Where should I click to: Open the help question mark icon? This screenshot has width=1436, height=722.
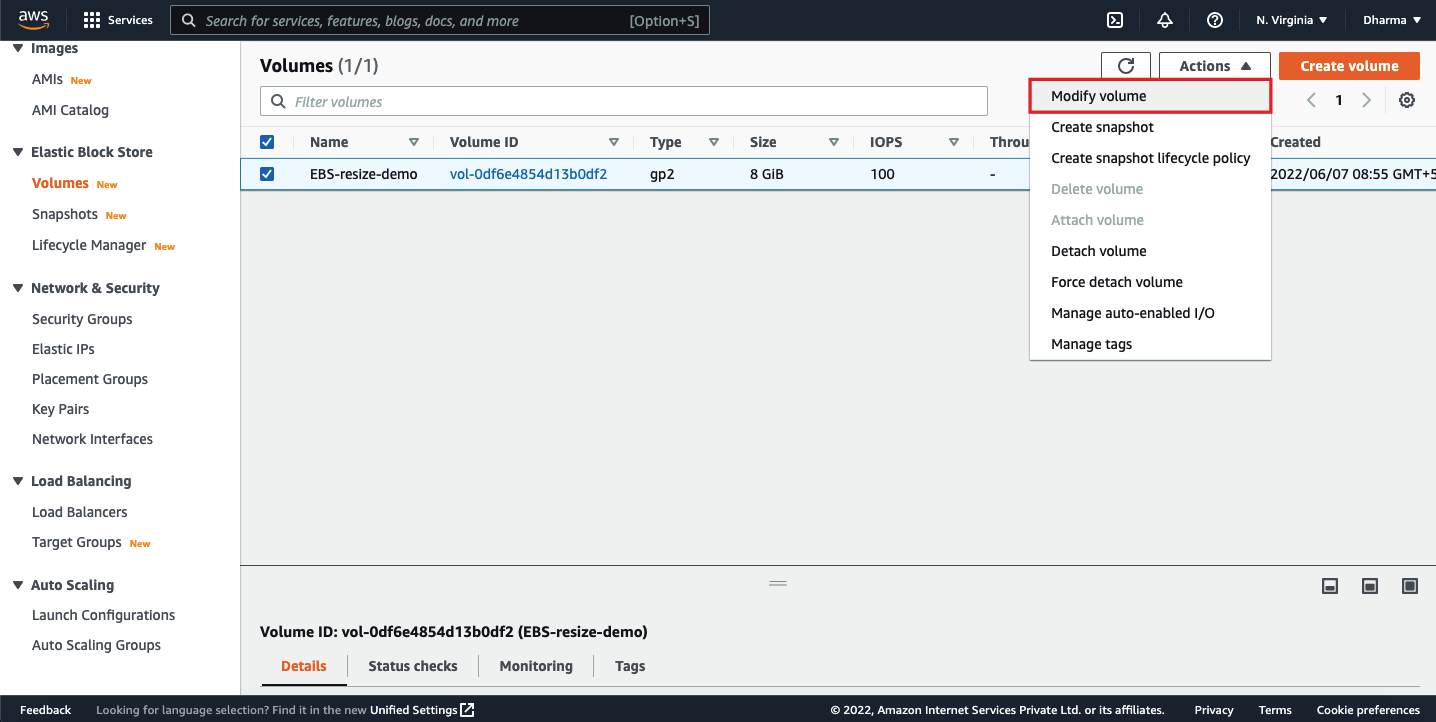click(1215, 20)
